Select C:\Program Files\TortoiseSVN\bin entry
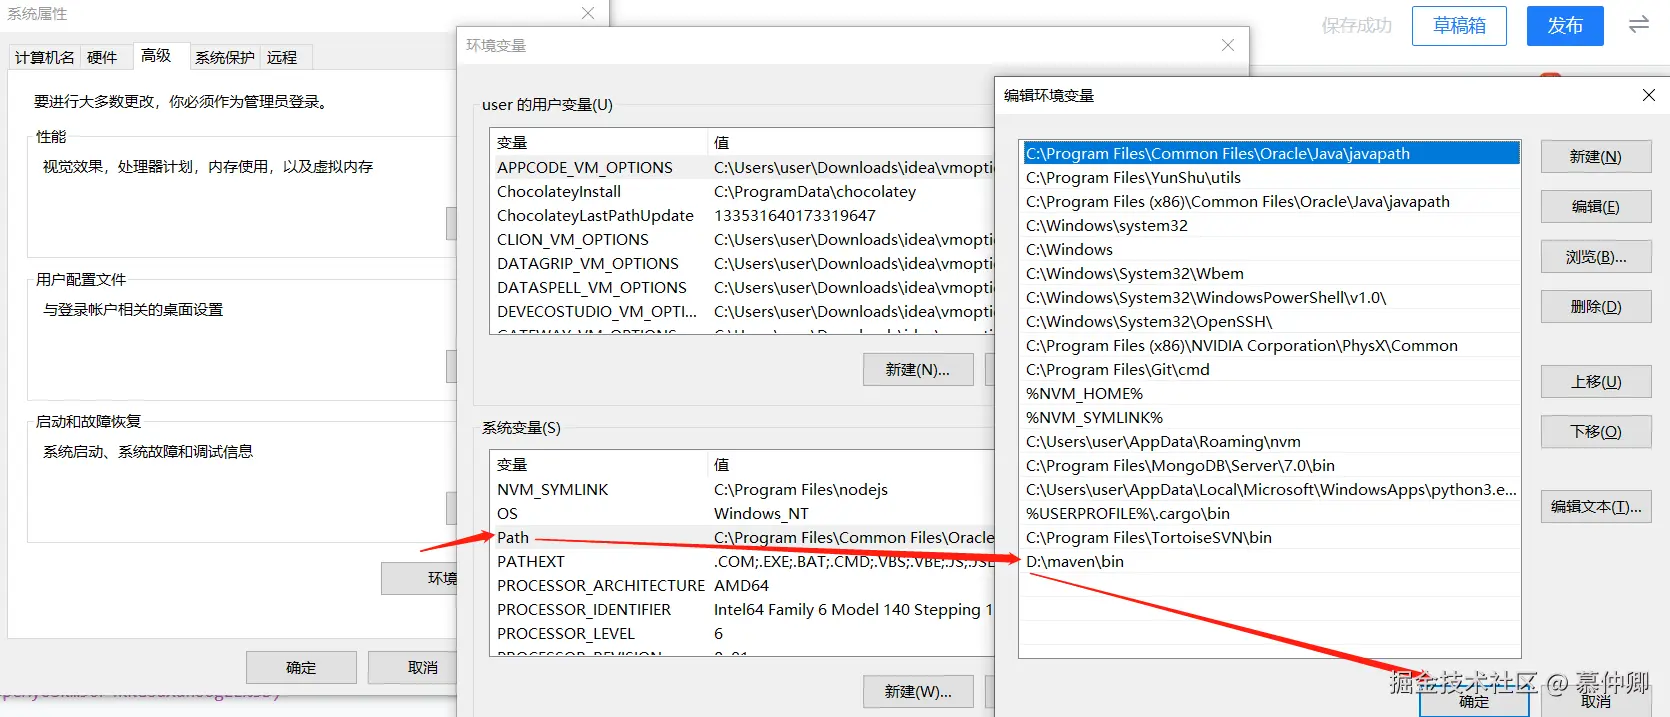The image size is (1670, 717). point(1270,537)
